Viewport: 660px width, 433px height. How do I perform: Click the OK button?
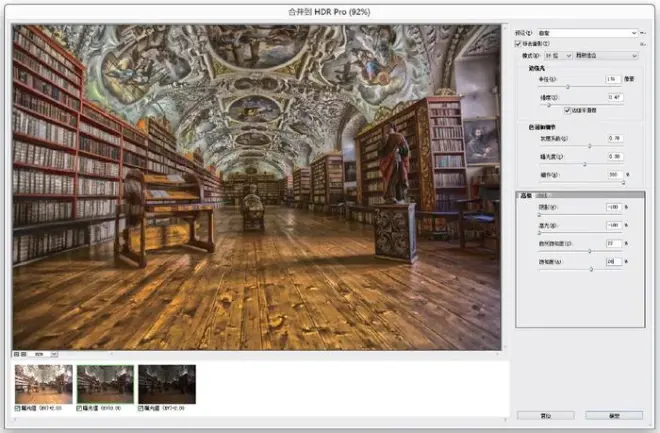(x=614, y=416)
